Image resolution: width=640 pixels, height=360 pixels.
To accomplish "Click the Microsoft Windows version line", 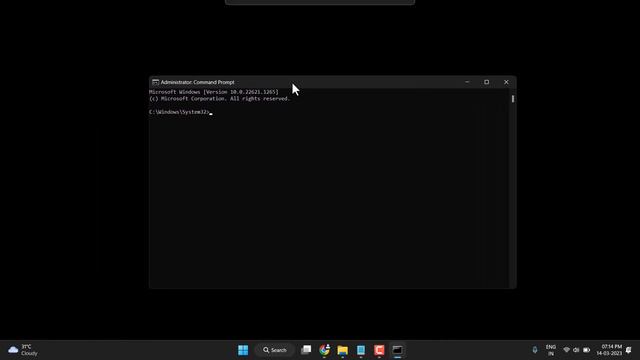I will [214, 92].
